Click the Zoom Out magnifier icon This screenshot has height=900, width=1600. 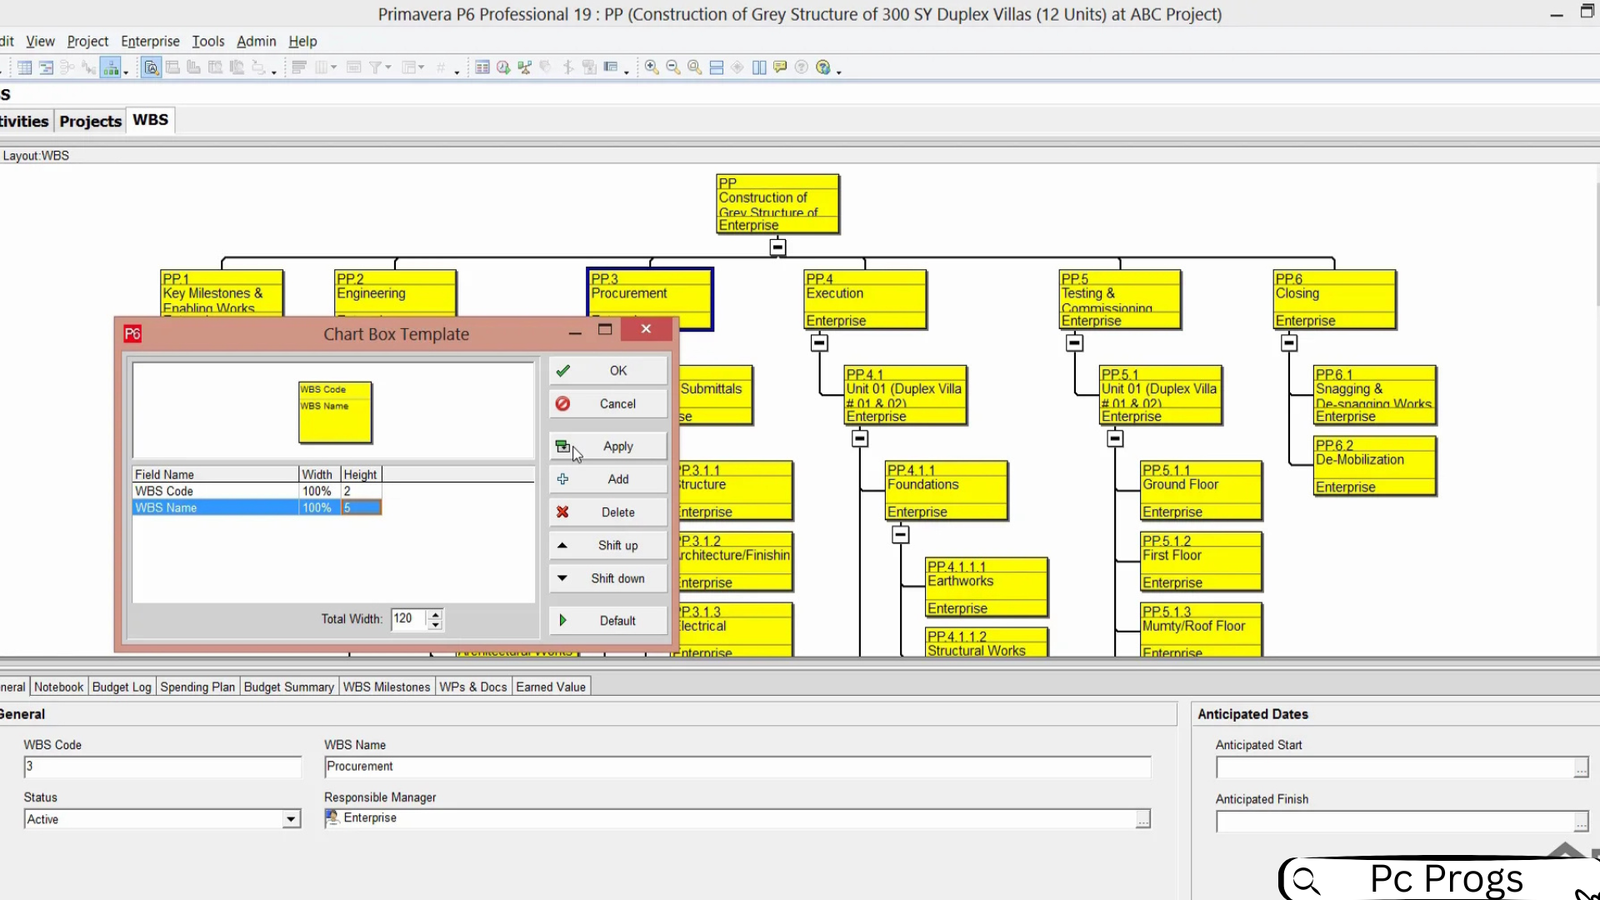pos(673,67)
